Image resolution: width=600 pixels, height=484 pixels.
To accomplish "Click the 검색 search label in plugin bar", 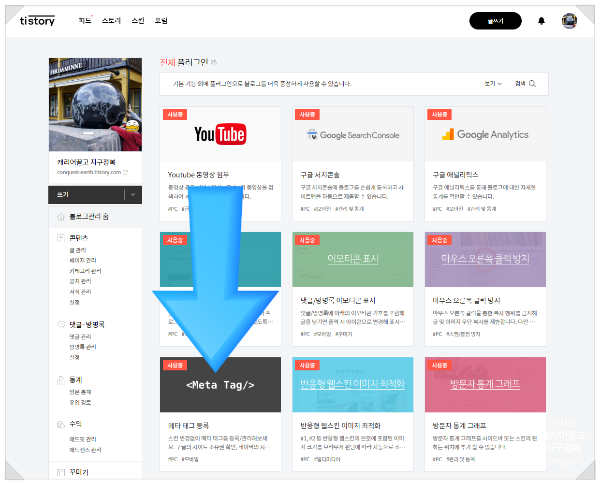I will [520, 83].
